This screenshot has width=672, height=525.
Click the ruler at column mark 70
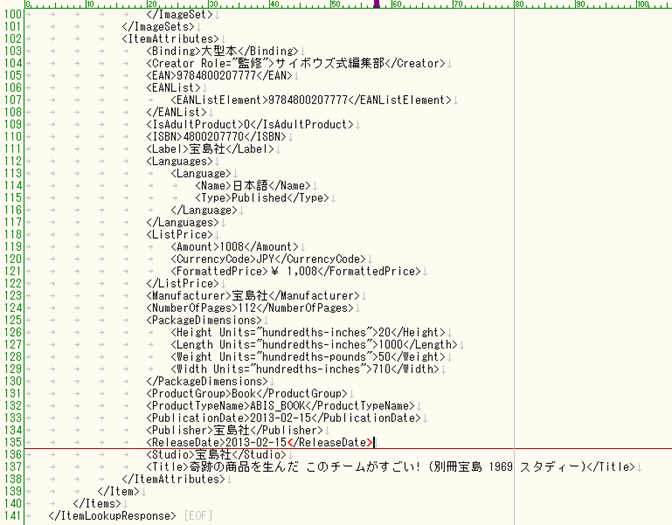pos(458,4)
